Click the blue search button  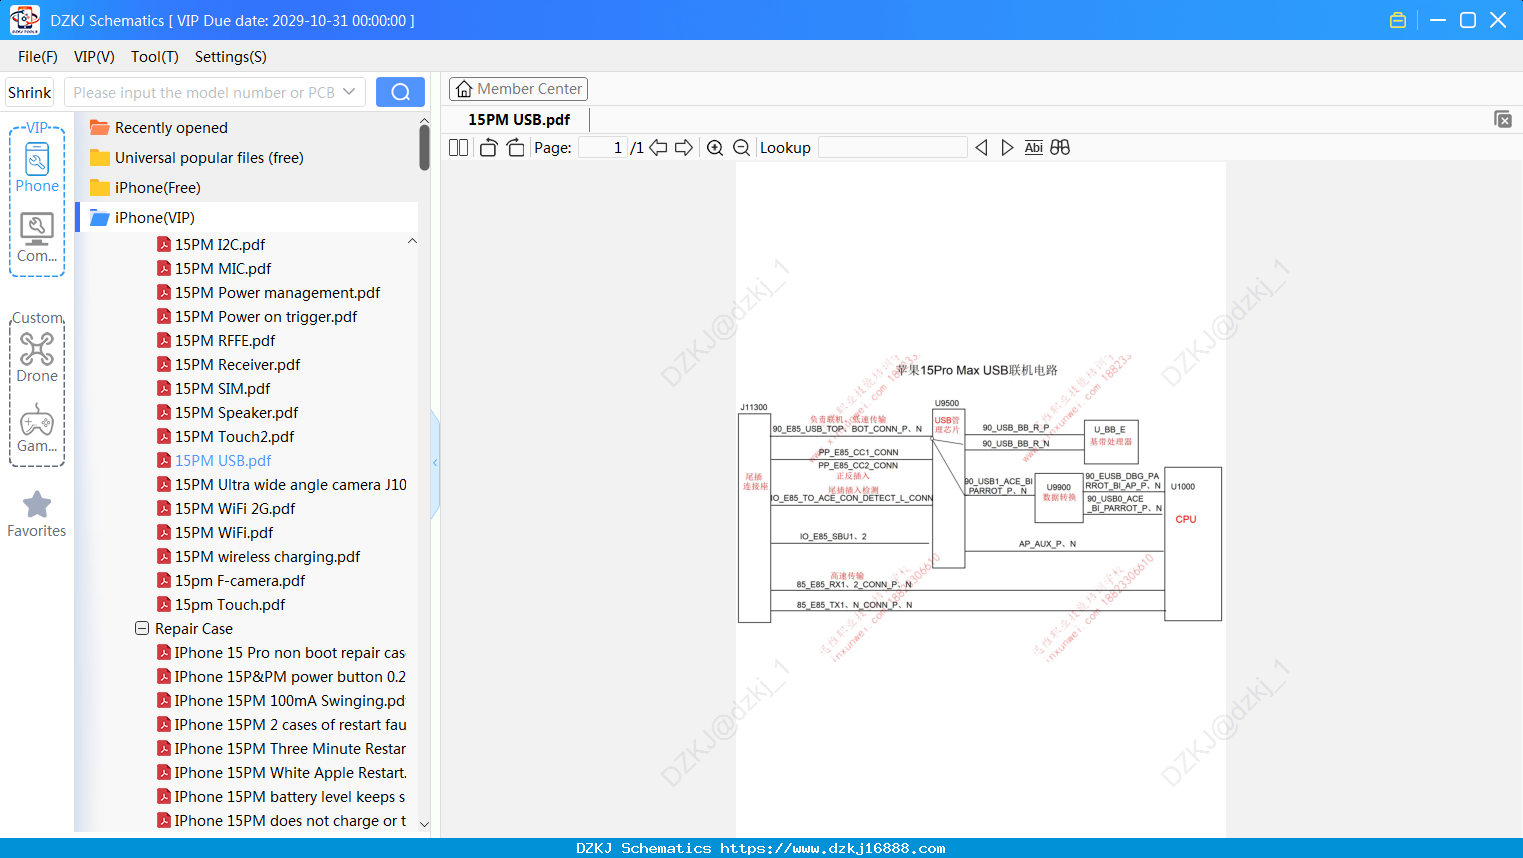(x=400, y=92)
